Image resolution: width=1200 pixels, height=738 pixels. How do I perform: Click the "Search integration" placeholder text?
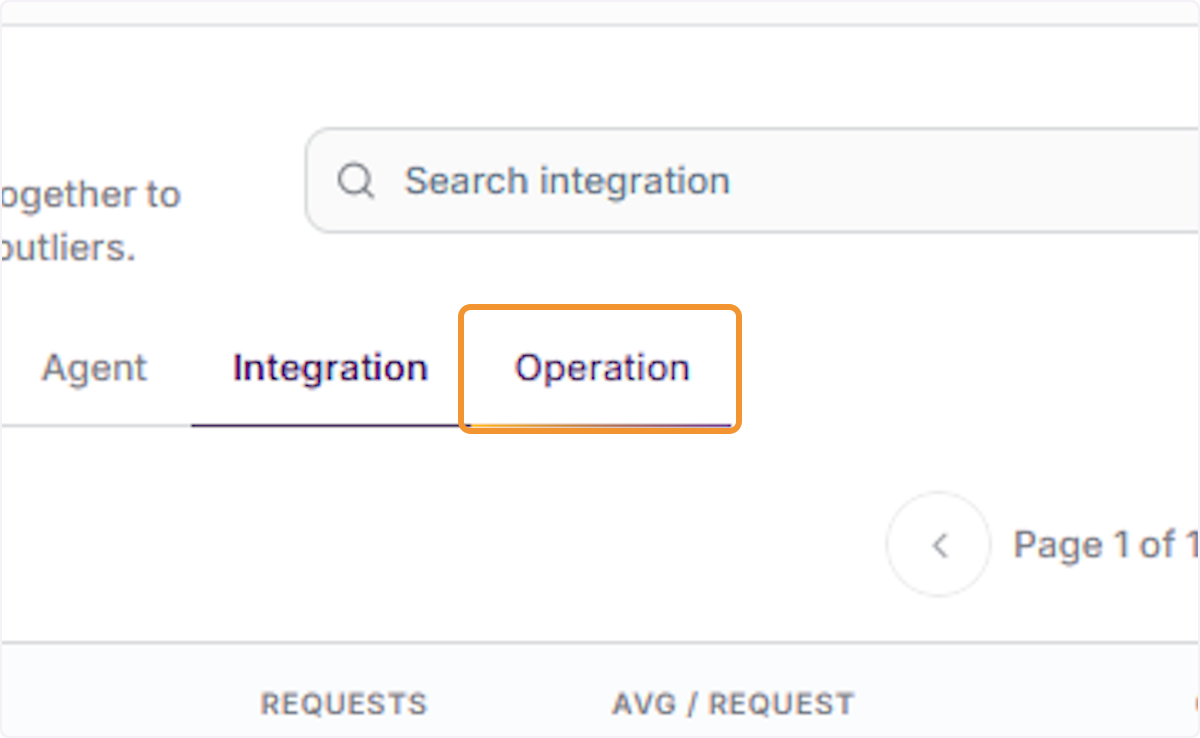[x=567, y=181]
